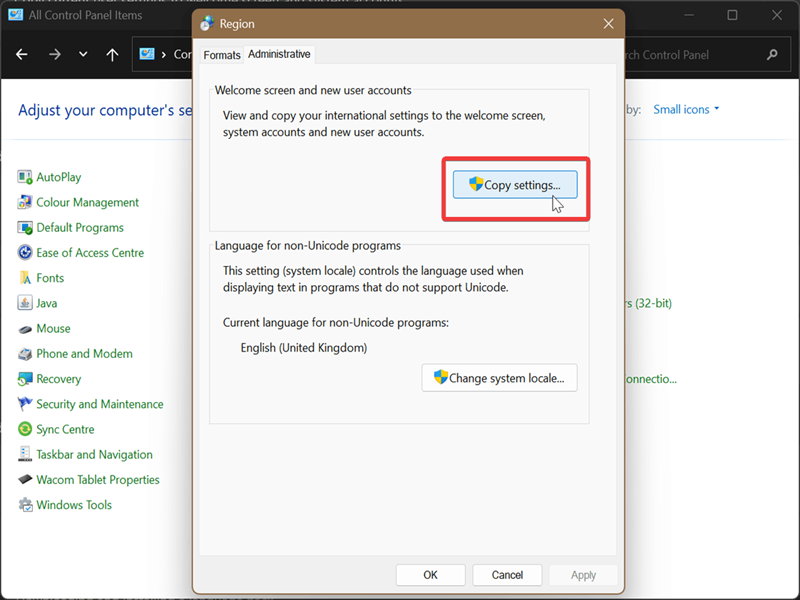Click the Copy settings... button

[515, 185]
